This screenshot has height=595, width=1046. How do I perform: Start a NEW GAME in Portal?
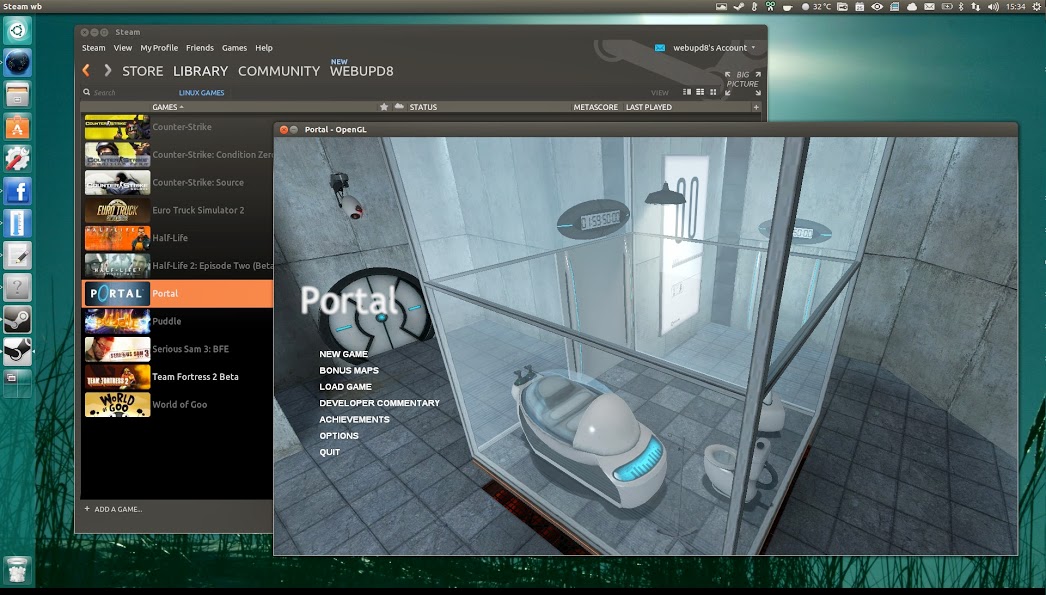[342, 354]
